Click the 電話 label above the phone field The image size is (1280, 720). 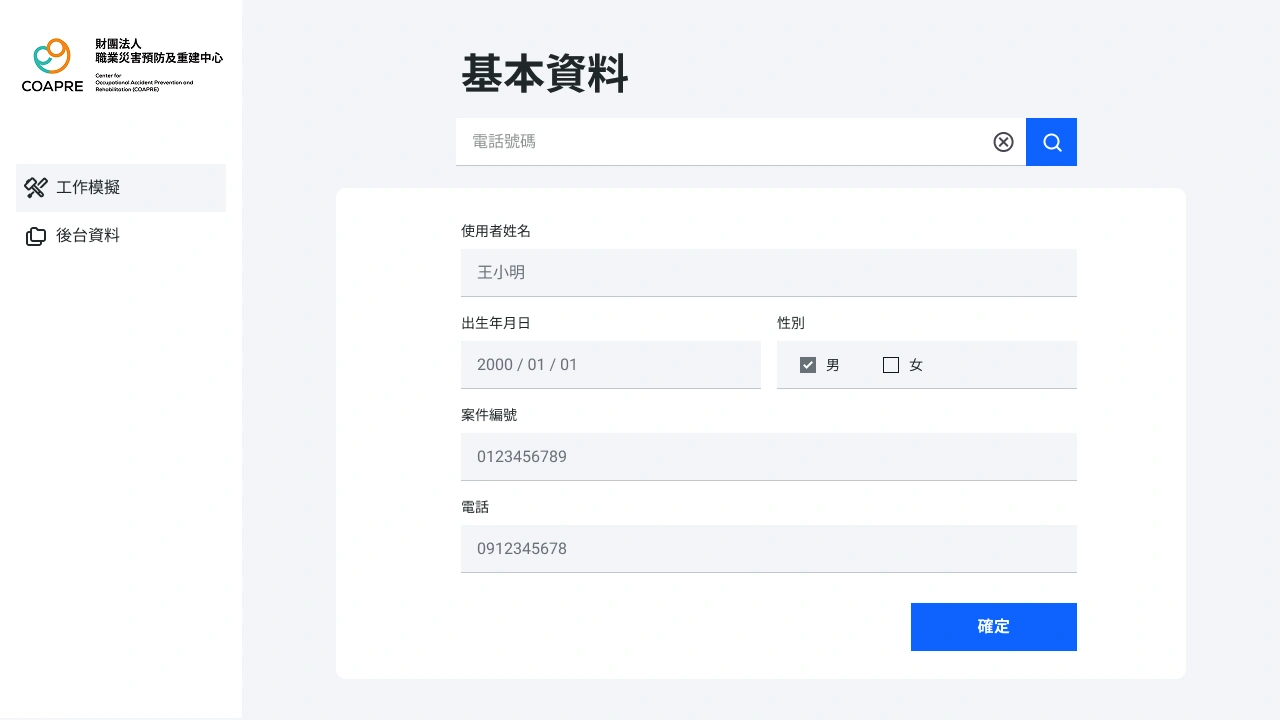[475, 507]
